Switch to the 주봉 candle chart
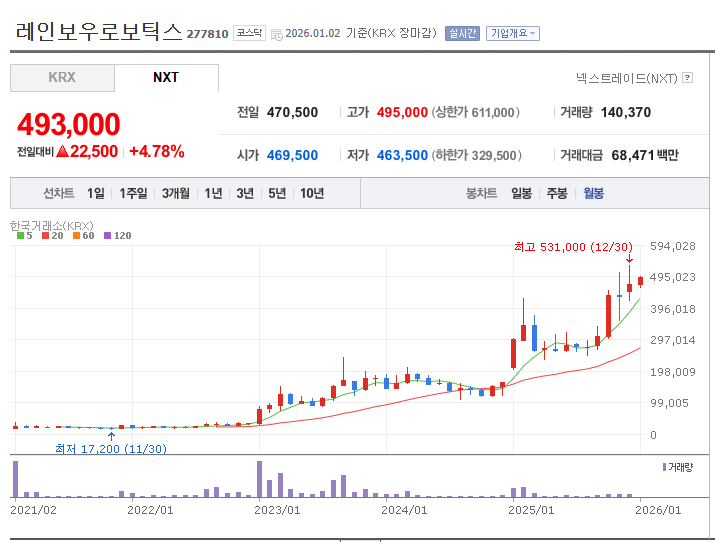This screenshot has width=715, height=542. pos(557,193)
